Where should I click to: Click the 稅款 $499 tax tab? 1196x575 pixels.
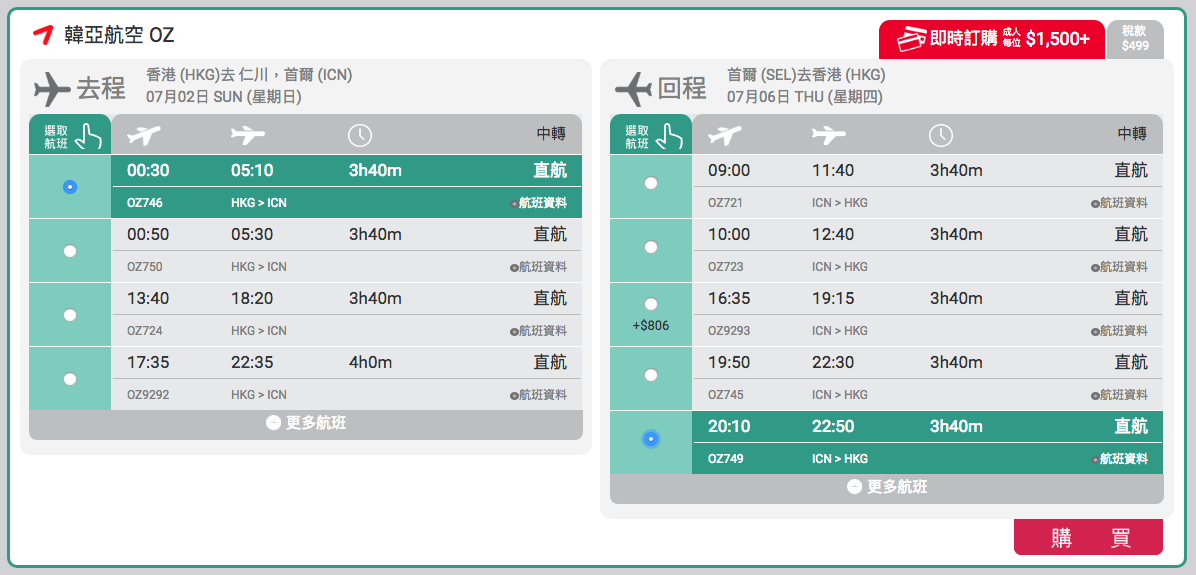click(x=1135, y=39)
